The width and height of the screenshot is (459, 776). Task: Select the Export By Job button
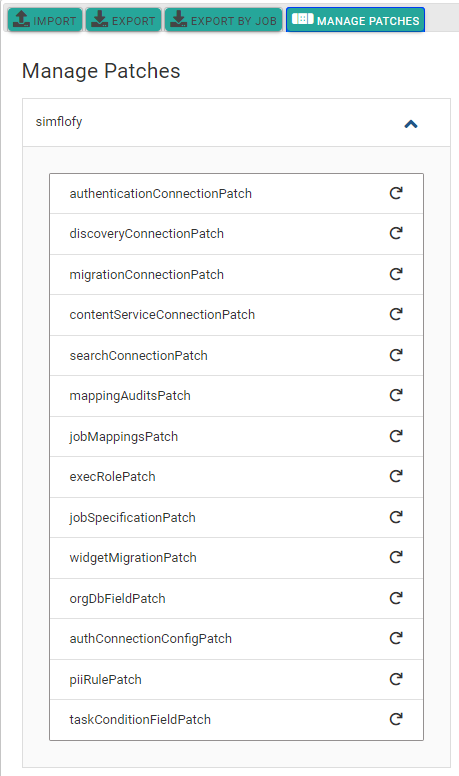click(x=224, y=20)
